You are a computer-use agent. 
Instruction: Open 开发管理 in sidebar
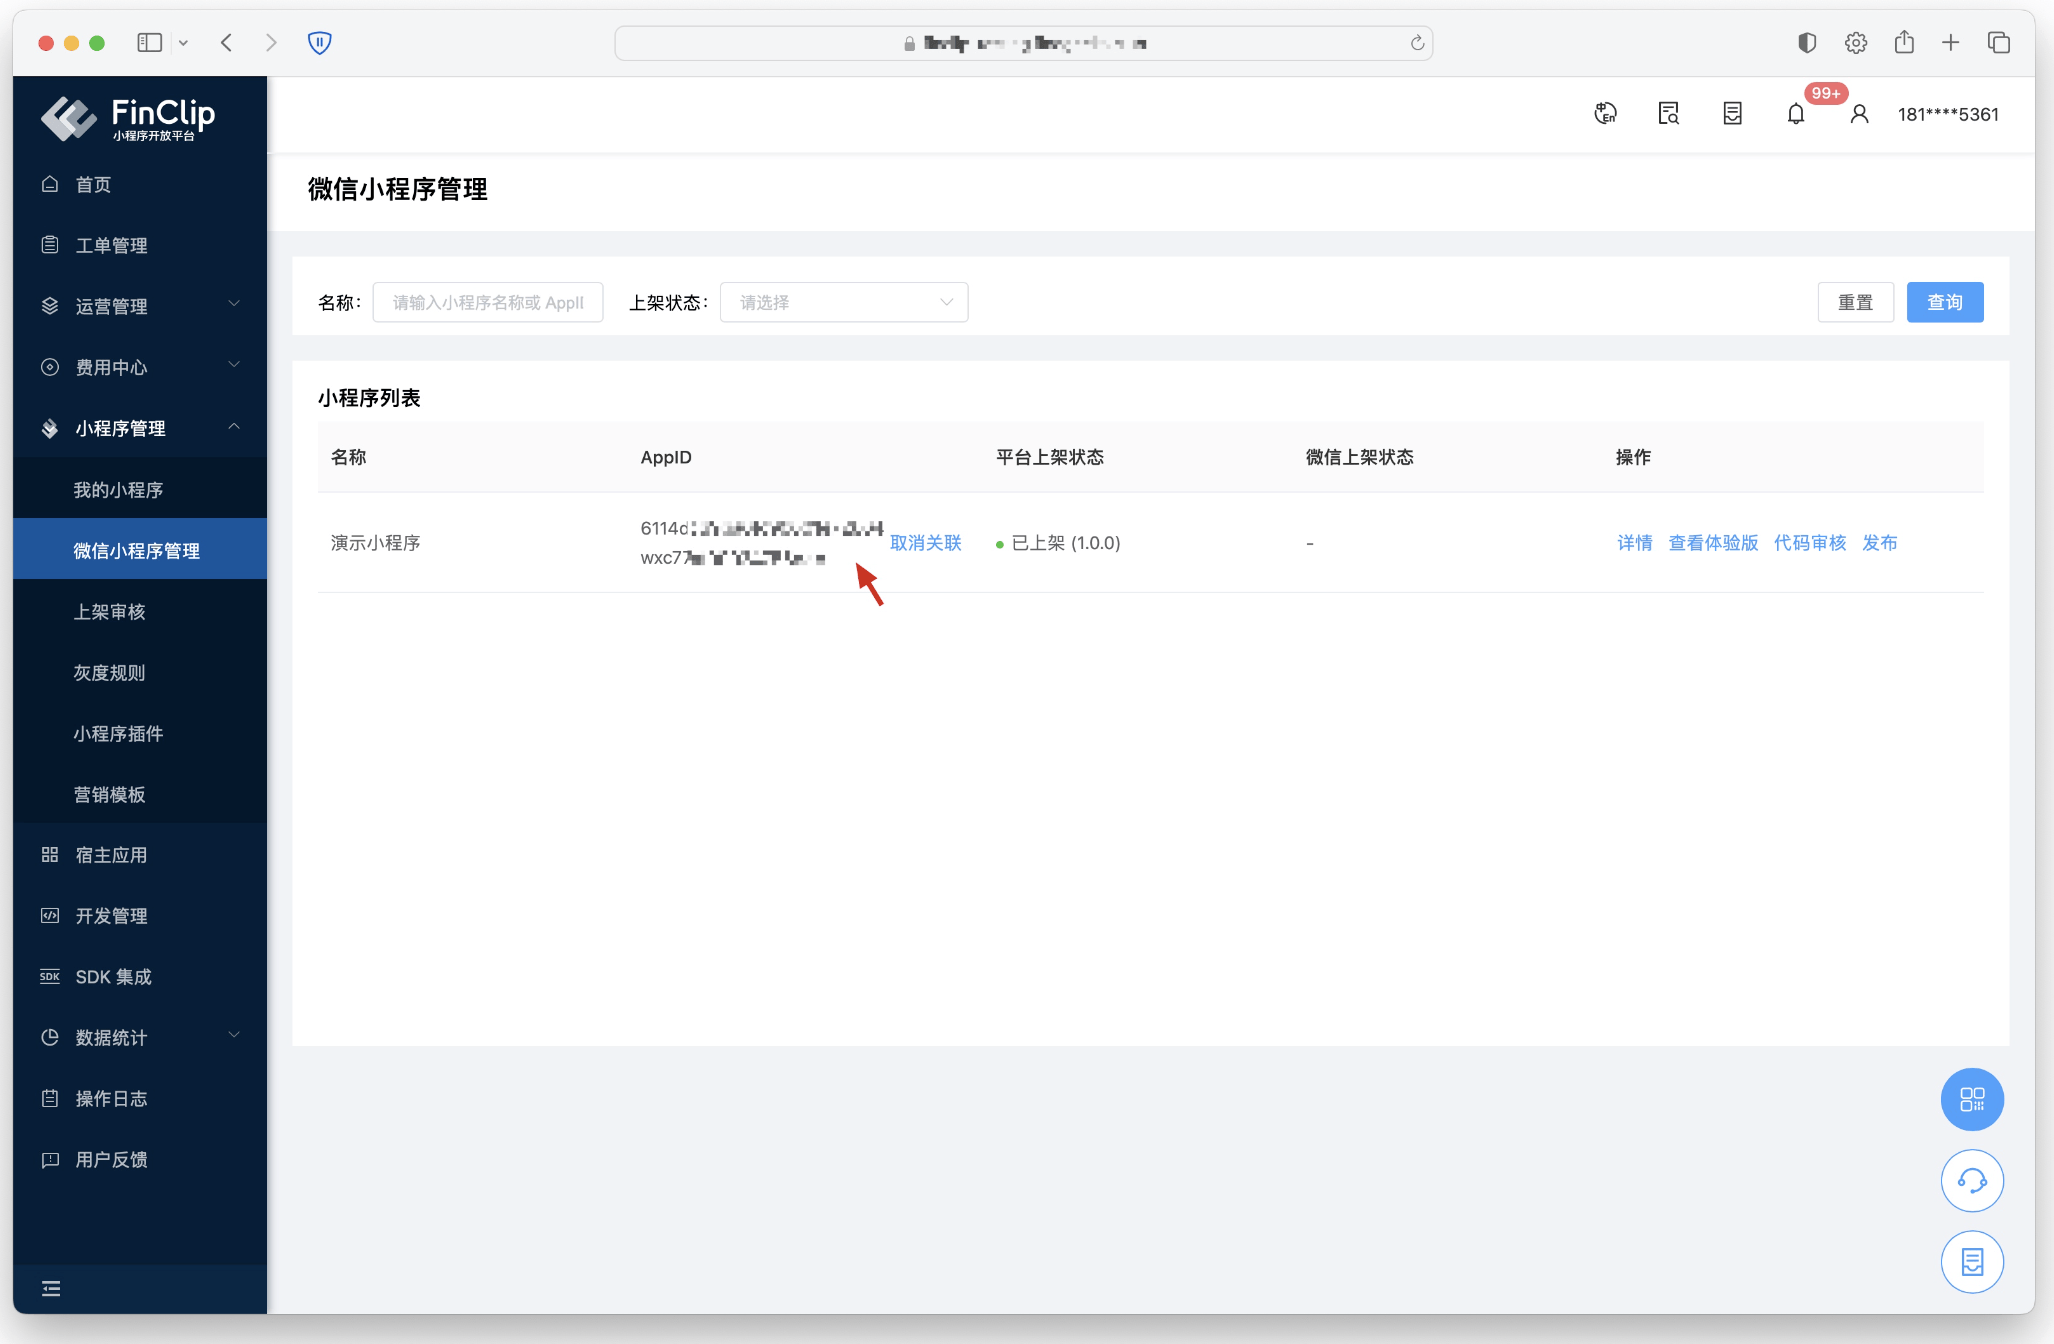[140, 916]
